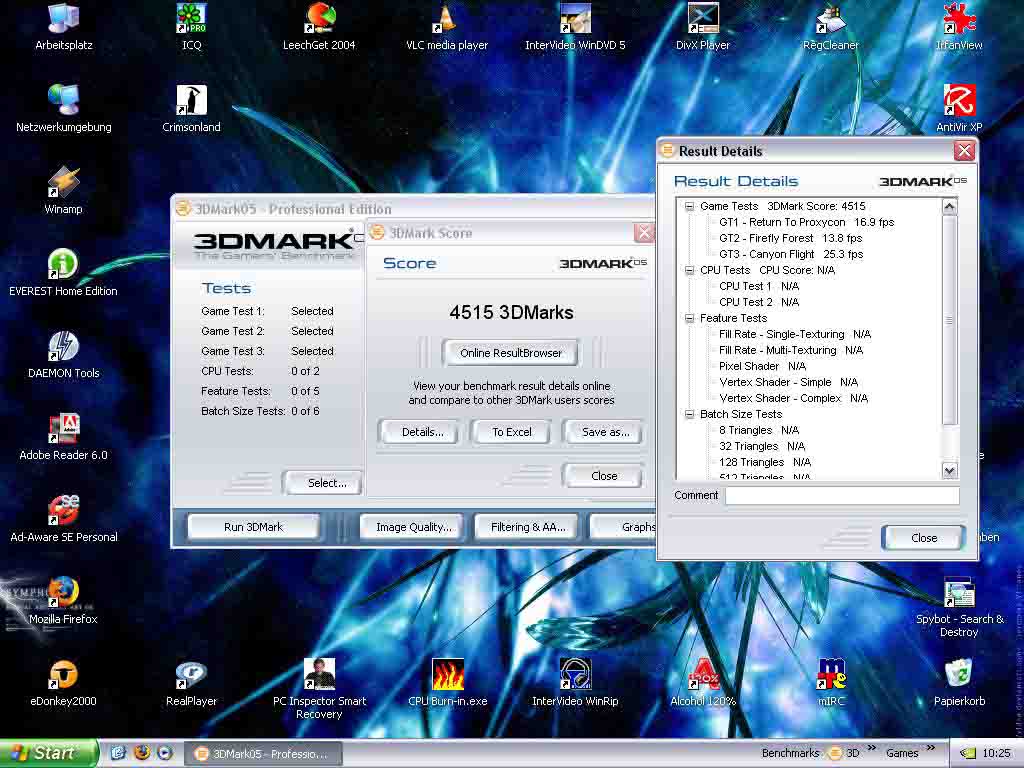Click Online ResultBrowser button
This screenshot has width=1024, height=768.
click(x=511, y=353)
